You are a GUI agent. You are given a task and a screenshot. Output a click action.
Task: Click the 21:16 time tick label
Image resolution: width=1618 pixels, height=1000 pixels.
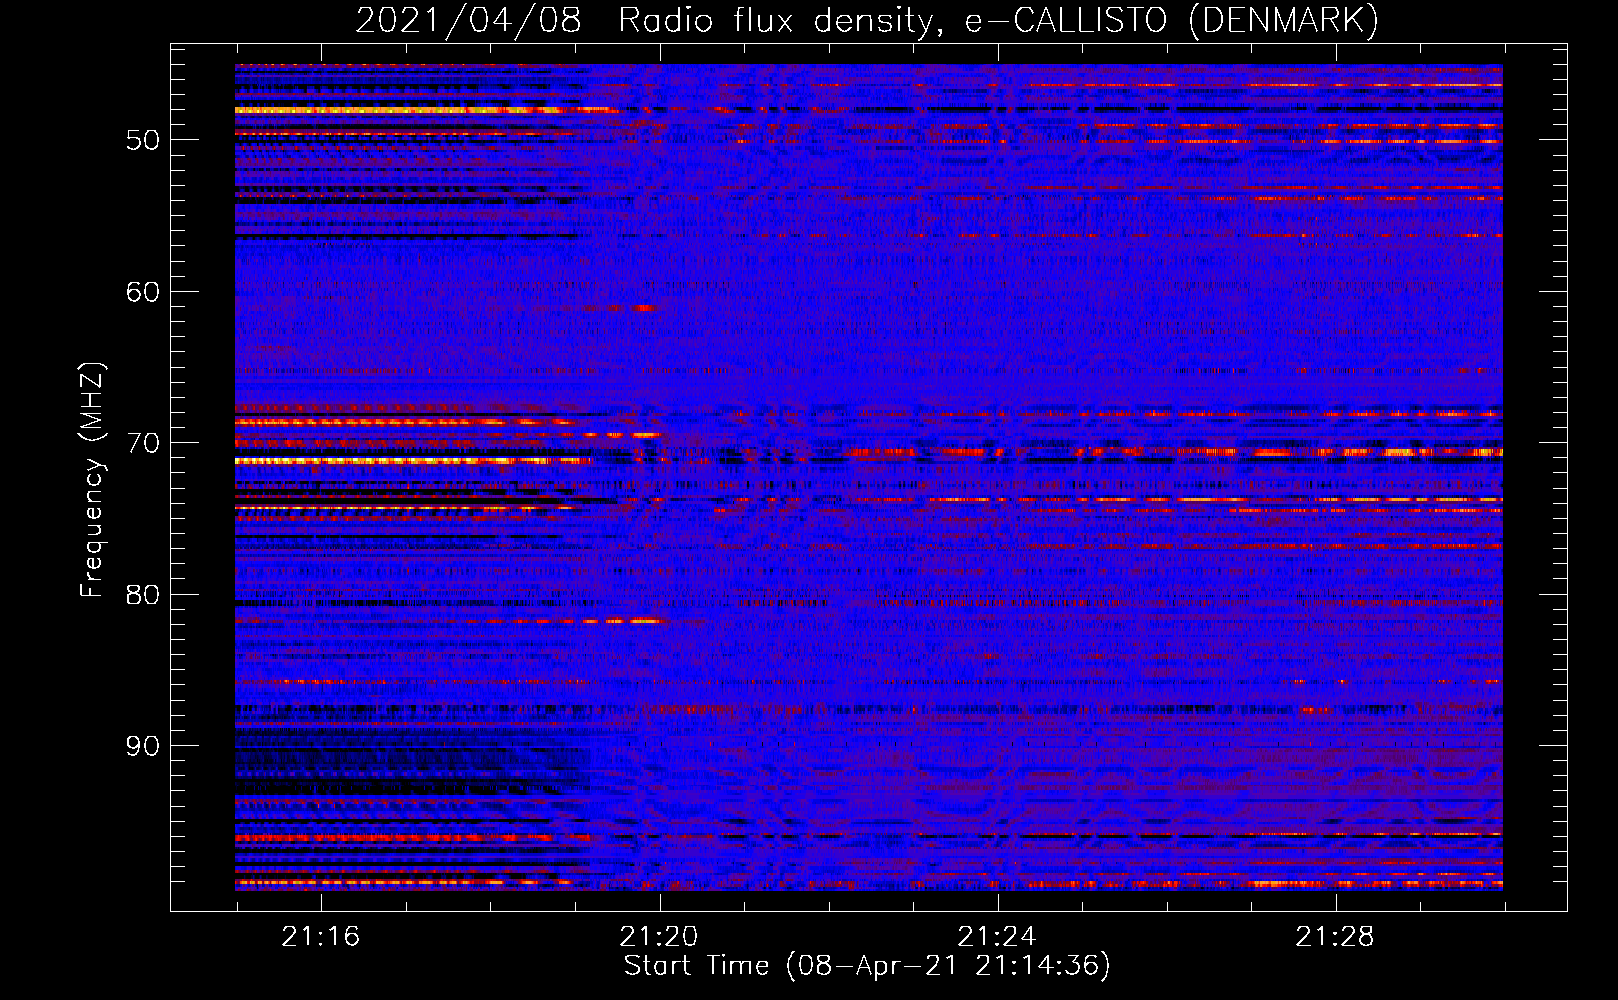pyautogui.click(x=321, y=937)
